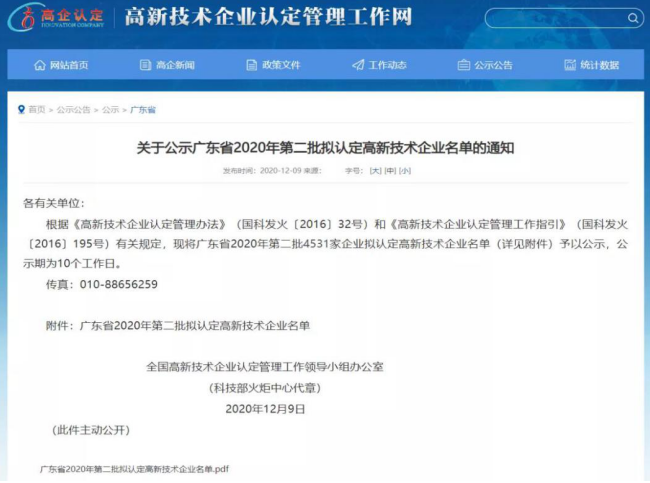Click the news icon beside 高企新闻
Screen dimensions: 650x483
145,65
